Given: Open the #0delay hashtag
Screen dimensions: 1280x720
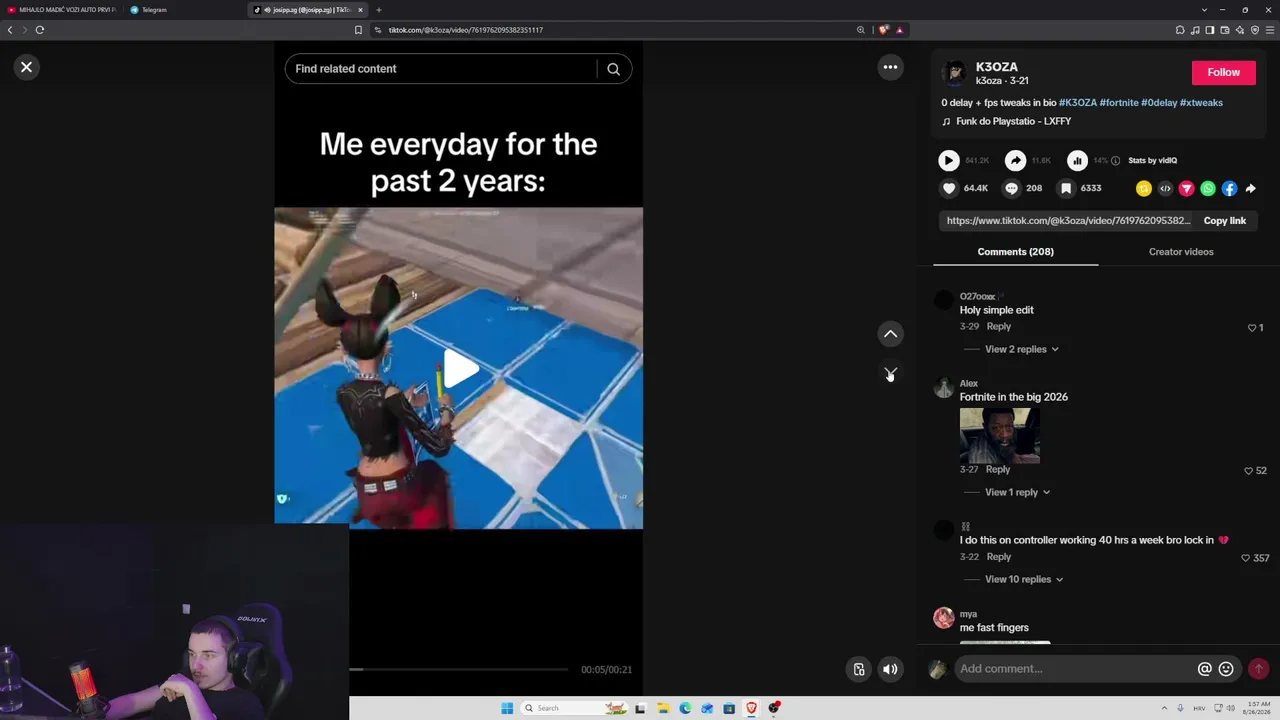Looking at the screenshot, I should (1159, 103).
